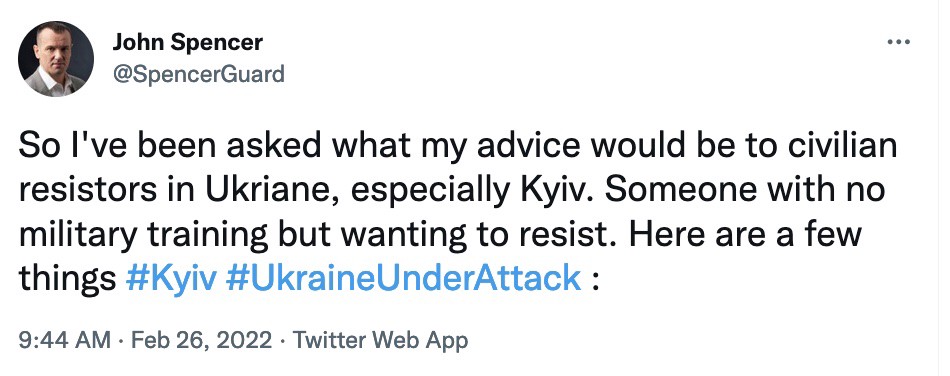Click the colon after the #UkraineUnderAttack hashtag
The width and height of the screenshot is (950, 376).
point(594,280)
